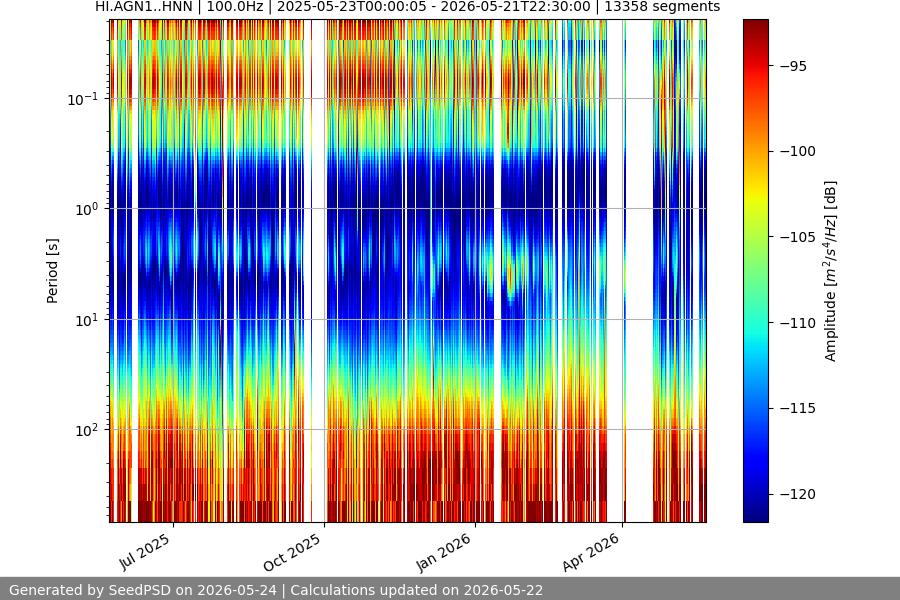Viewport: 900px width, 600px height.
Task: Click the 10⁻¹ period tick label
Action: tap(83, 99)
